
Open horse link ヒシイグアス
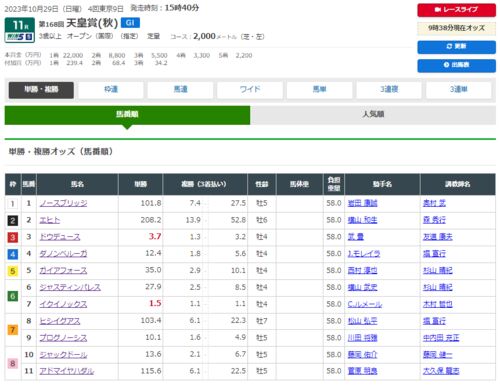[x=60, y=321]
